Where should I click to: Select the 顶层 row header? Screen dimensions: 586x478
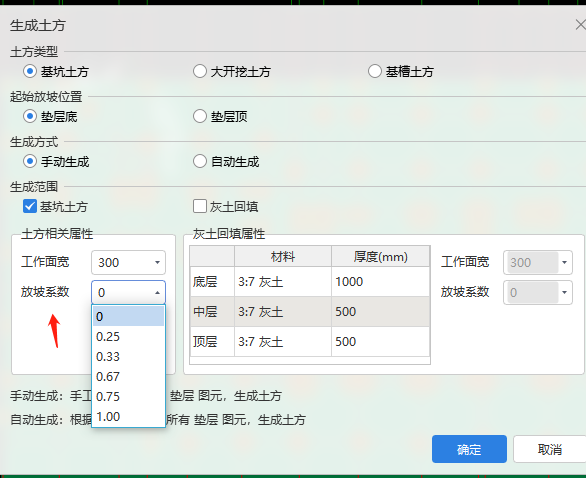(212, 342)
